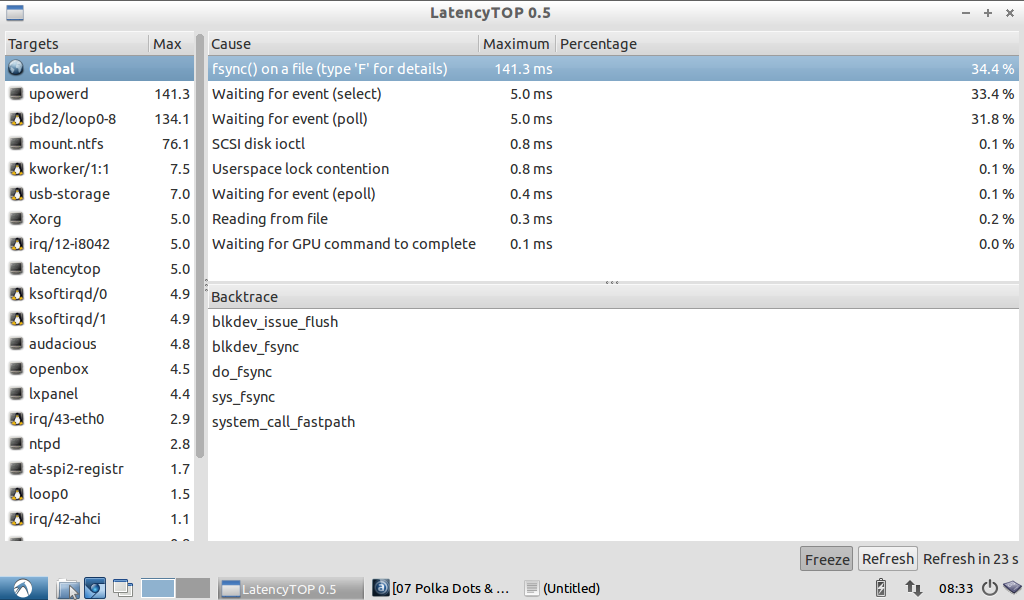Select the fsync() on a file cause row
This screenshot has width=1024, height=600.
pos(613,69)
